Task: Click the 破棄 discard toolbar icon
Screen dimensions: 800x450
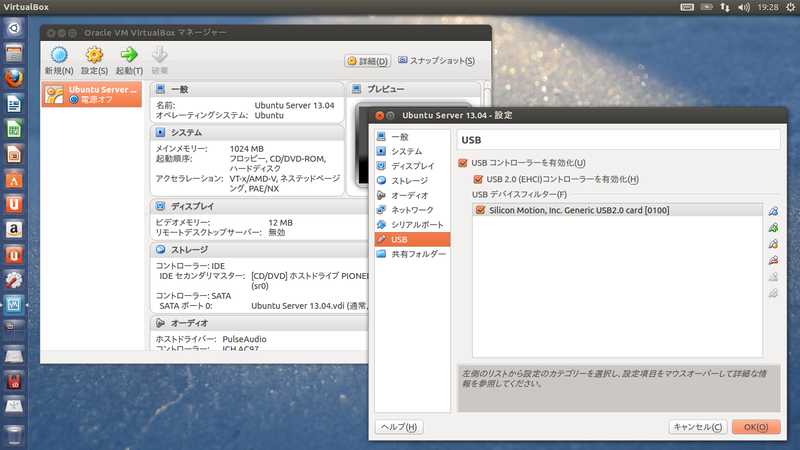Action: 160,61
